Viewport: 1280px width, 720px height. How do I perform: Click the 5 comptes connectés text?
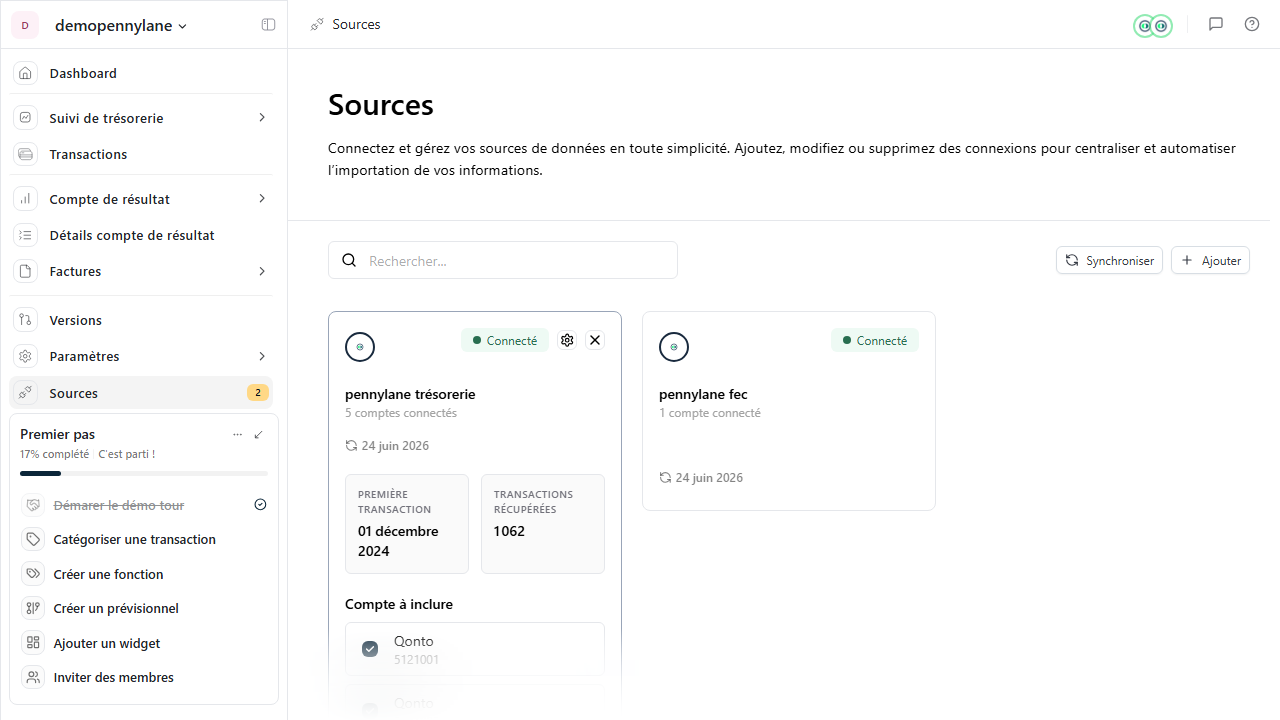click(x=401, y=413)
